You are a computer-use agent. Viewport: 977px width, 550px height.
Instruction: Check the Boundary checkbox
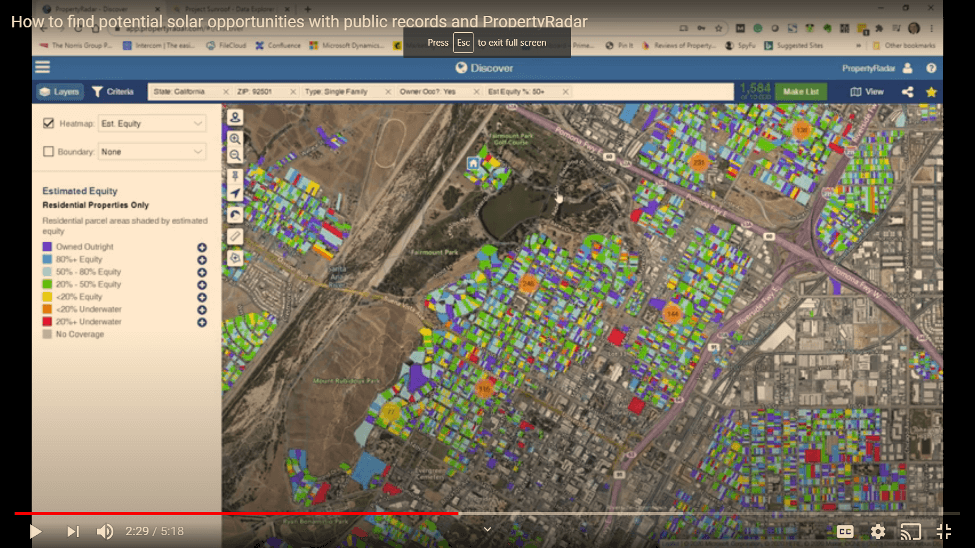(49, 151)
